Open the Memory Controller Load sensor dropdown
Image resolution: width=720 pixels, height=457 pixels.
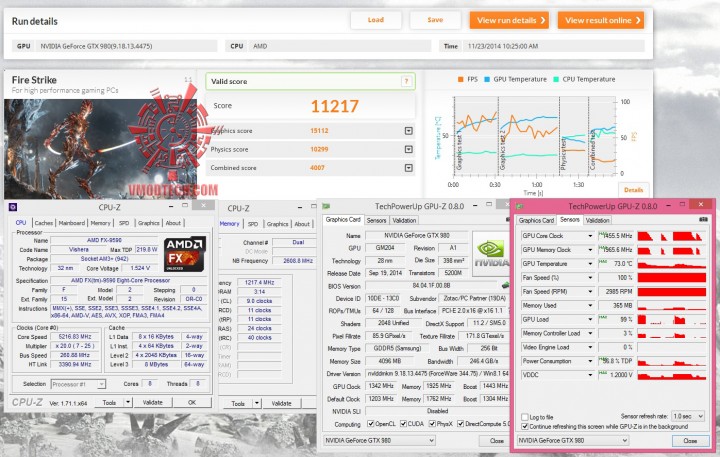[590, 333]
